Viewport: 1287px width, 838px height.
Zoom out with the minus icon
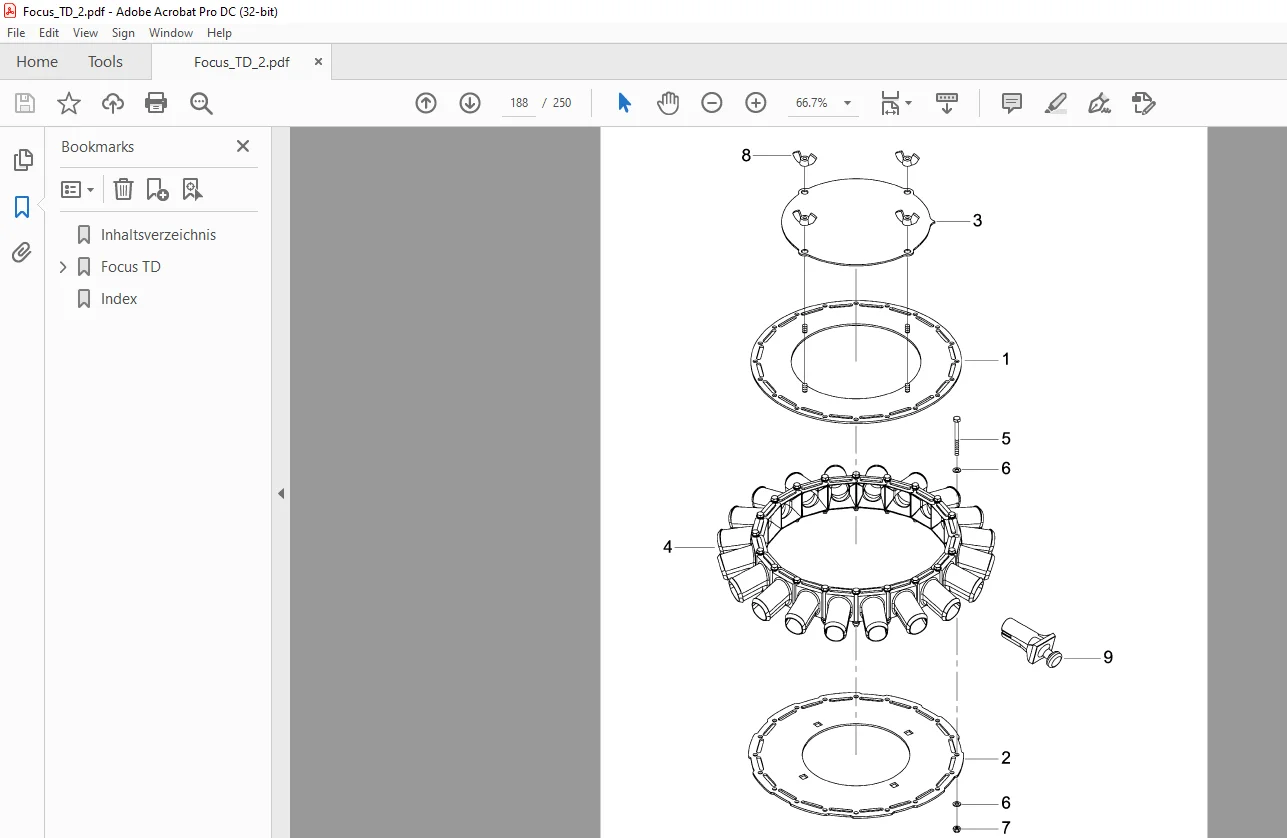point(712,103)
